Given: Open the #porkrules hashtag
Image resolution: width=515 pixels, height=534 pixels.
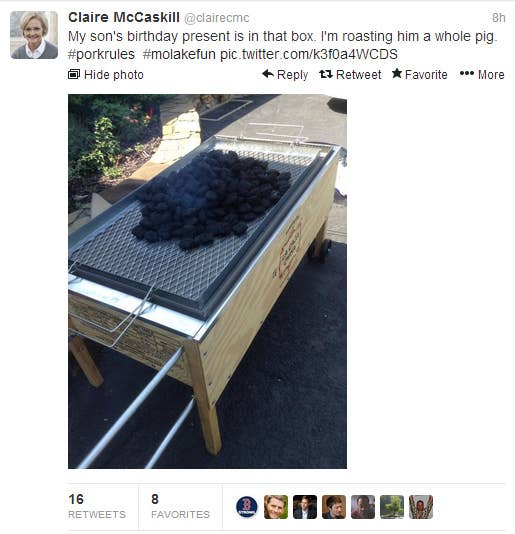Looking at the screenshot, I should (x=101, y=54).
